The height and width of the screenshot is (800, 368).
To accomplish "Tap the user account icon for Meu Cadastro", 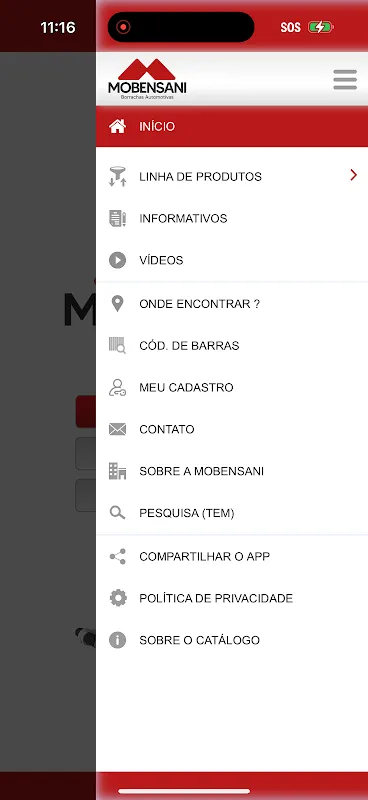I will click(x=117, y=387).
